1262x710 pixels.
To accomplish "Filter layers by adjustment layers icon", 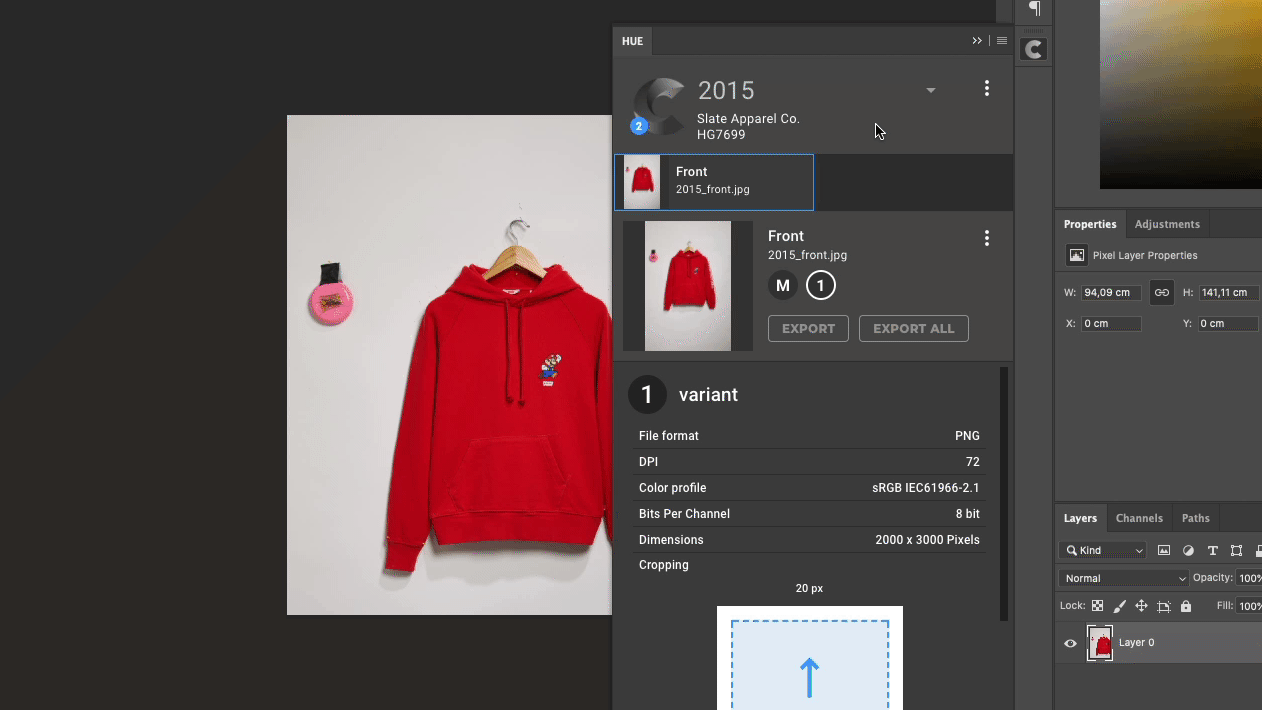I will 1188,551.
